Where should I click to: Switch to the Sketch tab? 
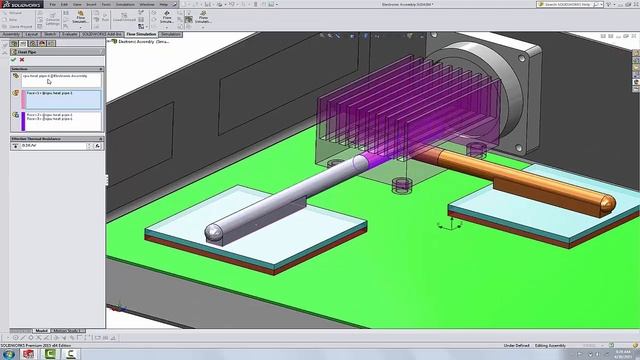pos(50,34)
